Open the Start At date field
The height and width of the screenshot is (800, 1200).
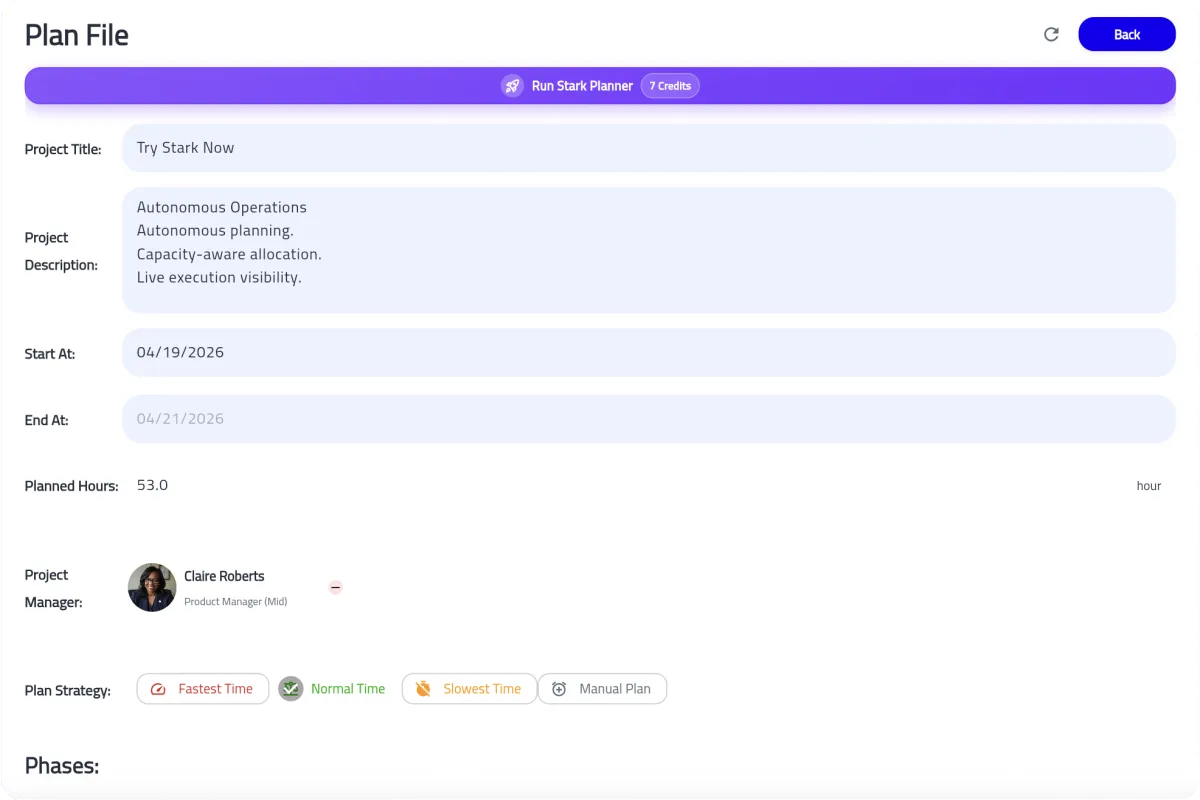(648, 353)
